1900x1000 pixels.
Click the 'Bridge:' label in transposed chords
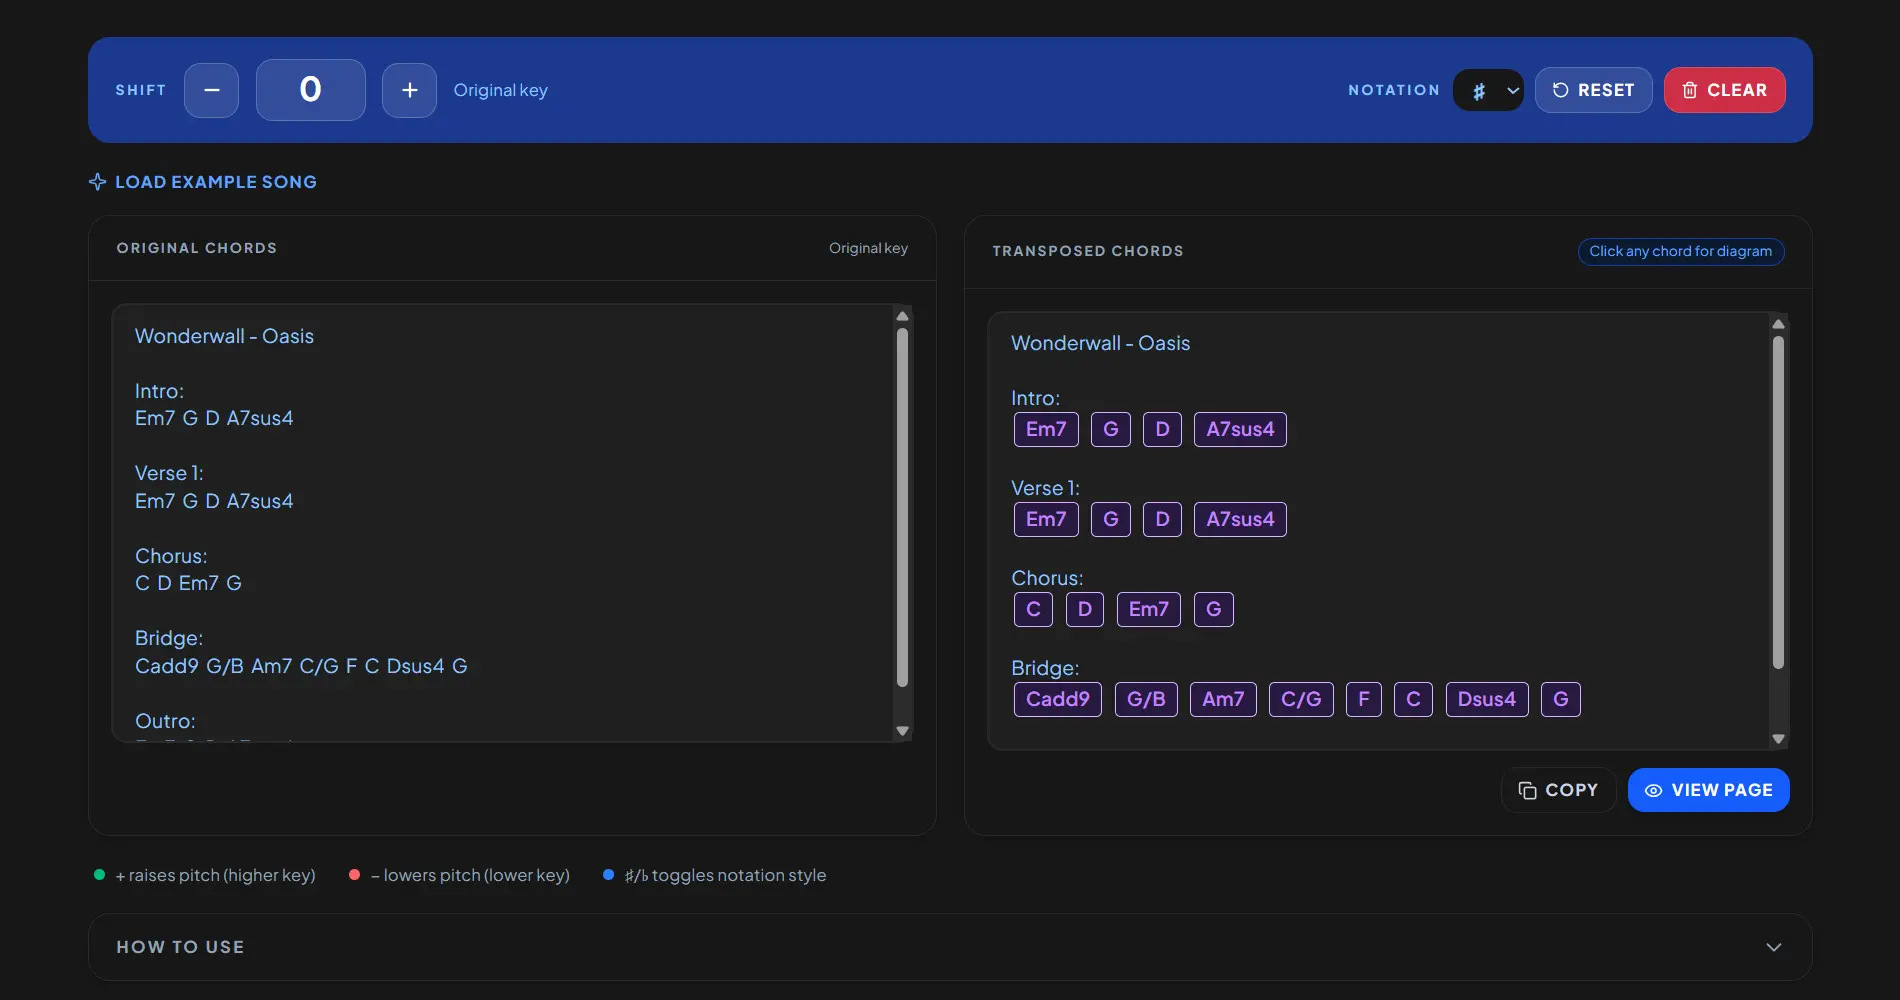[x=1045, y=668]
